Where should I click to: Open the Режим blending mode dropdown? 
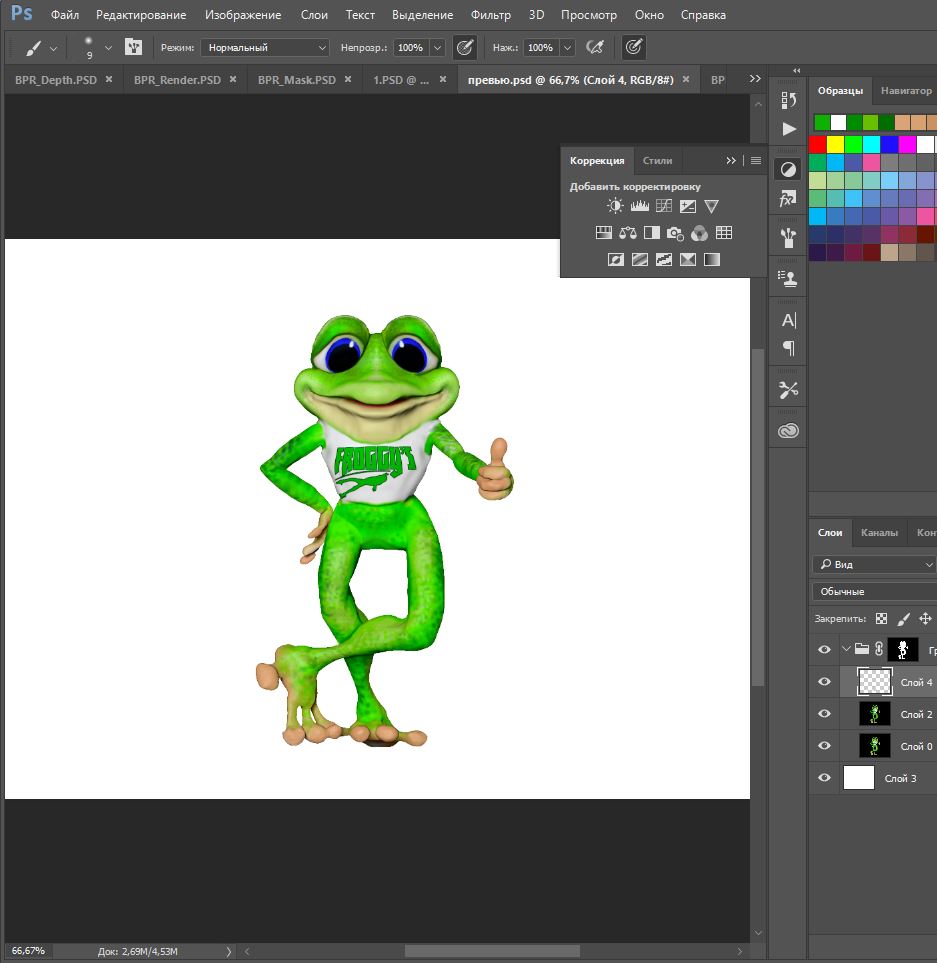265,47
